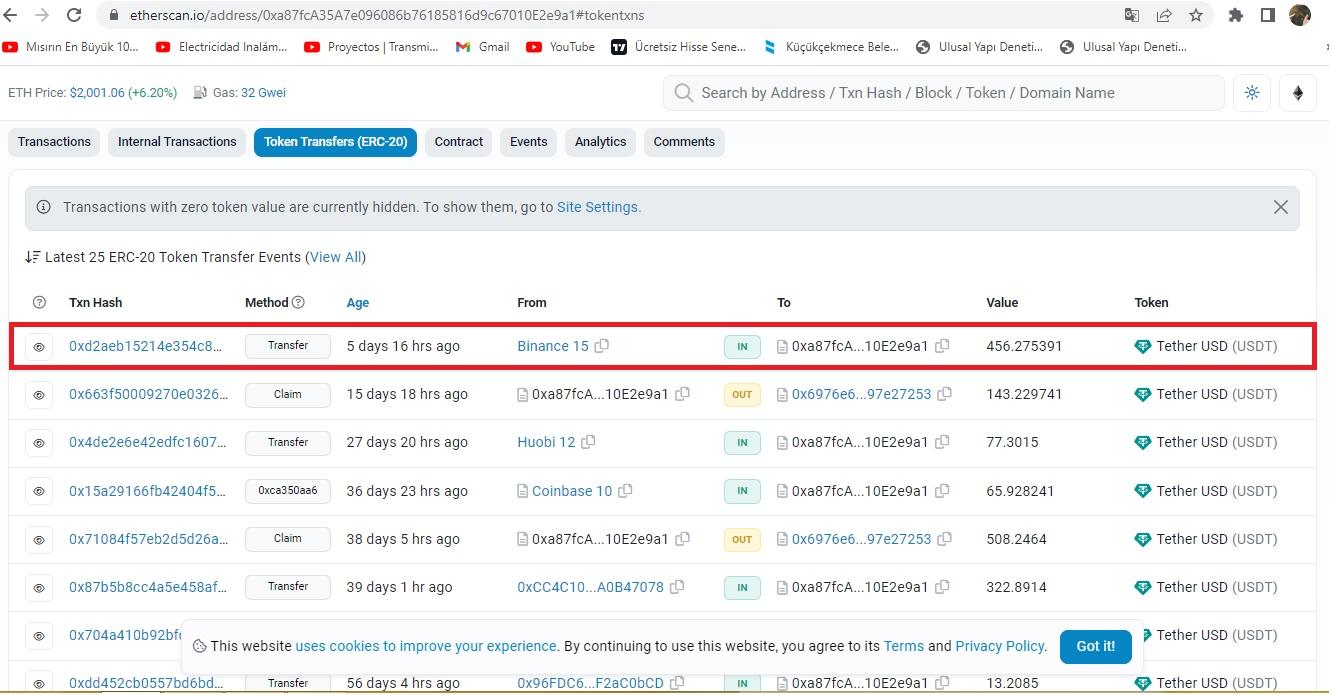Switch to the Internal Transactions tab
1332x695 pixels.
[177, 142]
